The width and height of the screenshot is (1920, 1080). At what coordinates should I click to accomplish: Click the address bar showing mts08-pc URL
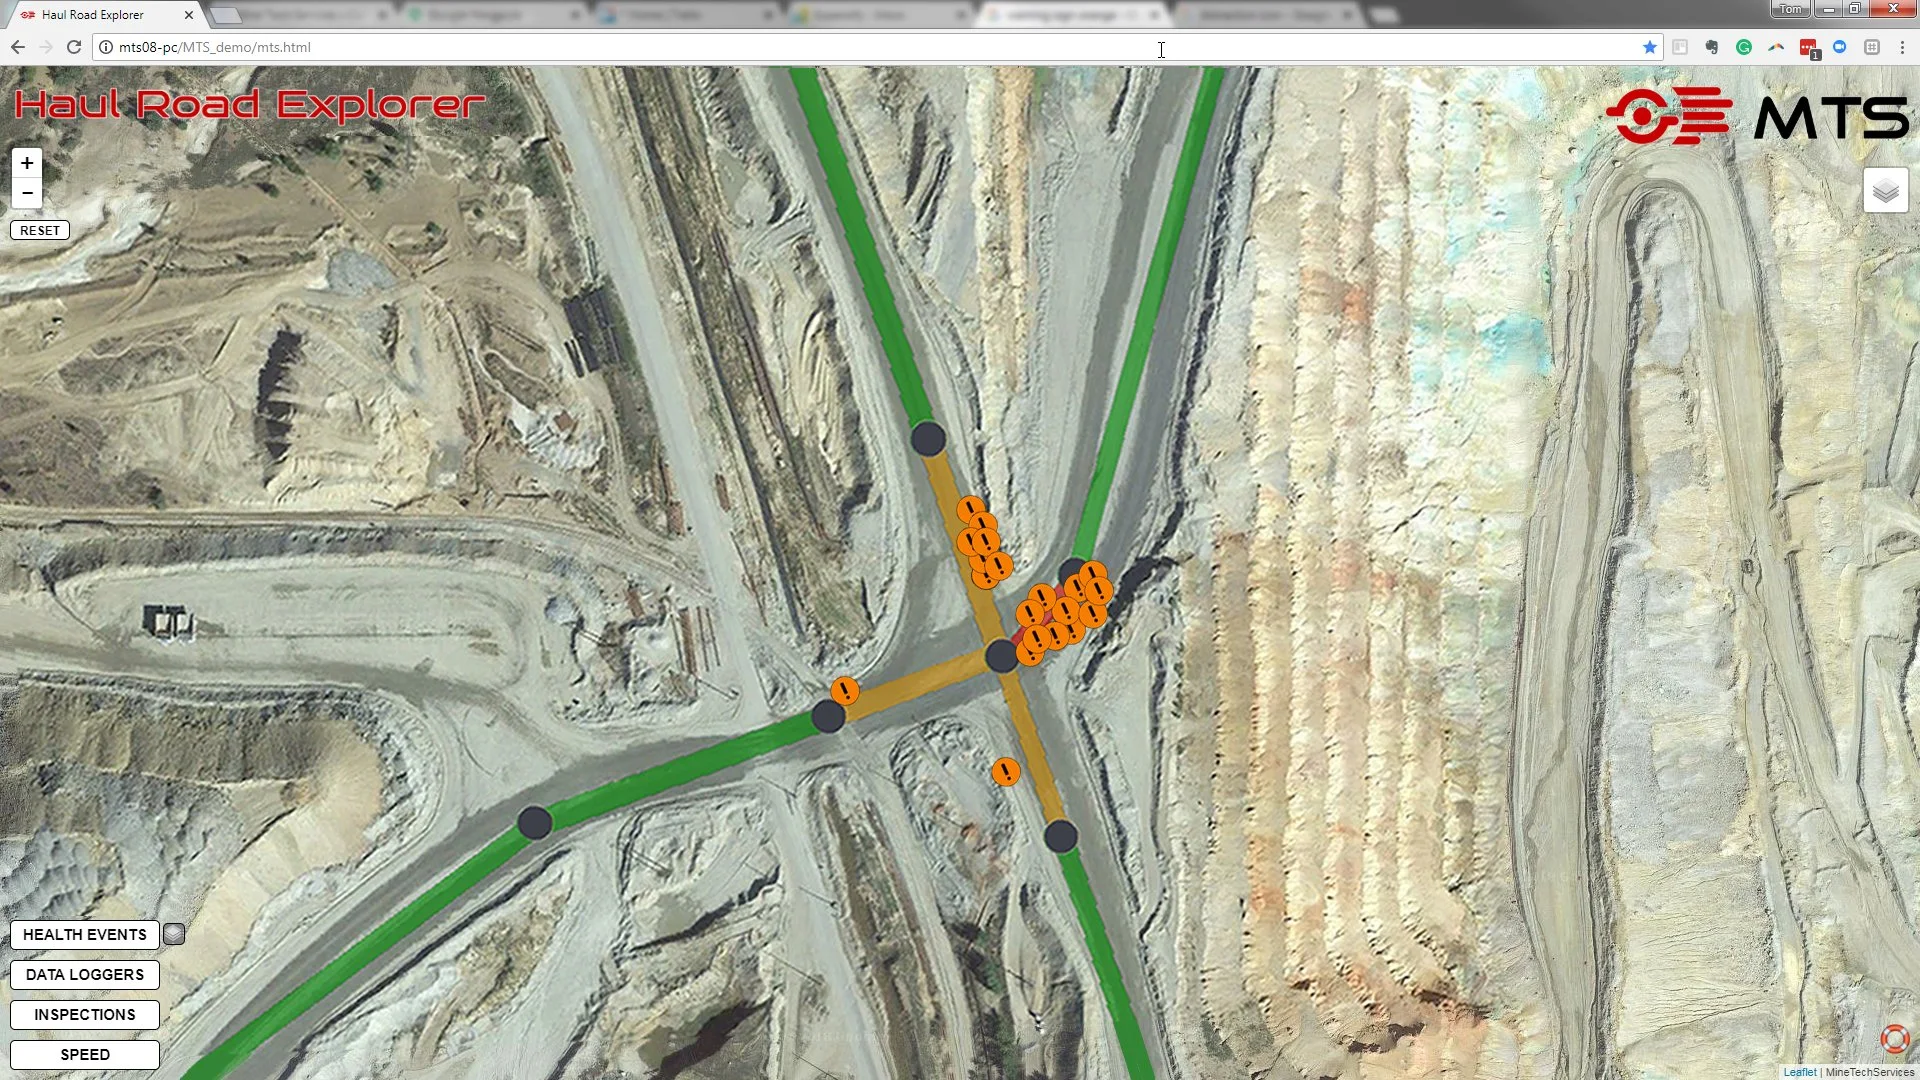tap(870, 47)
